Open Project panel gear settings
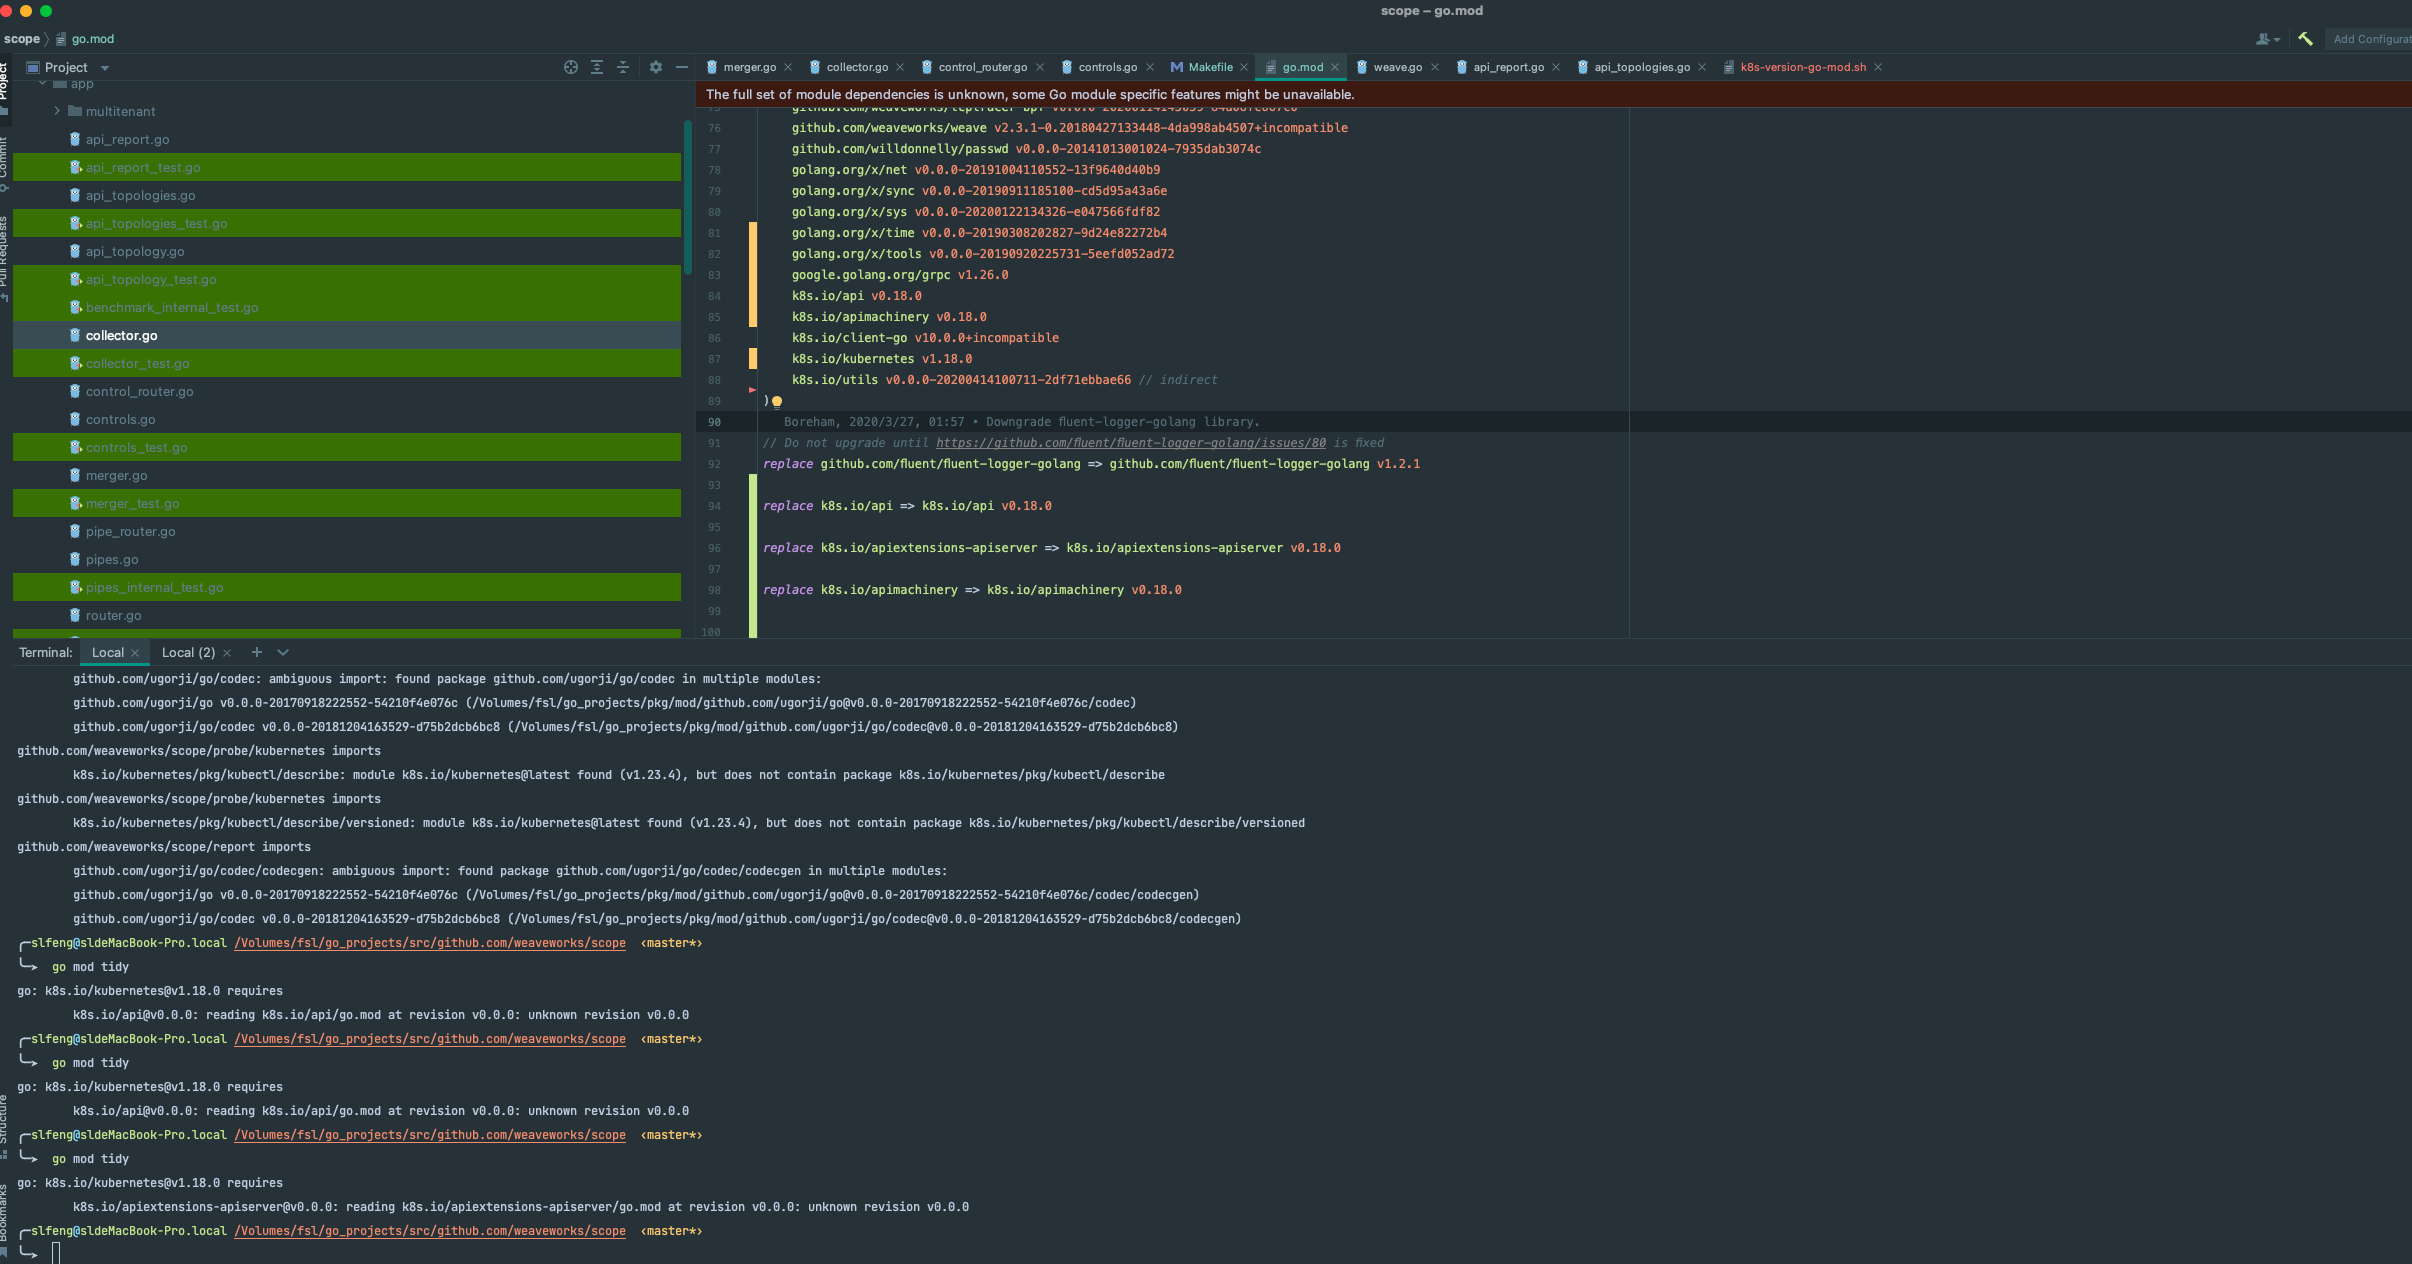The height and width of the screenshot is (1264, 2412). 656,67
